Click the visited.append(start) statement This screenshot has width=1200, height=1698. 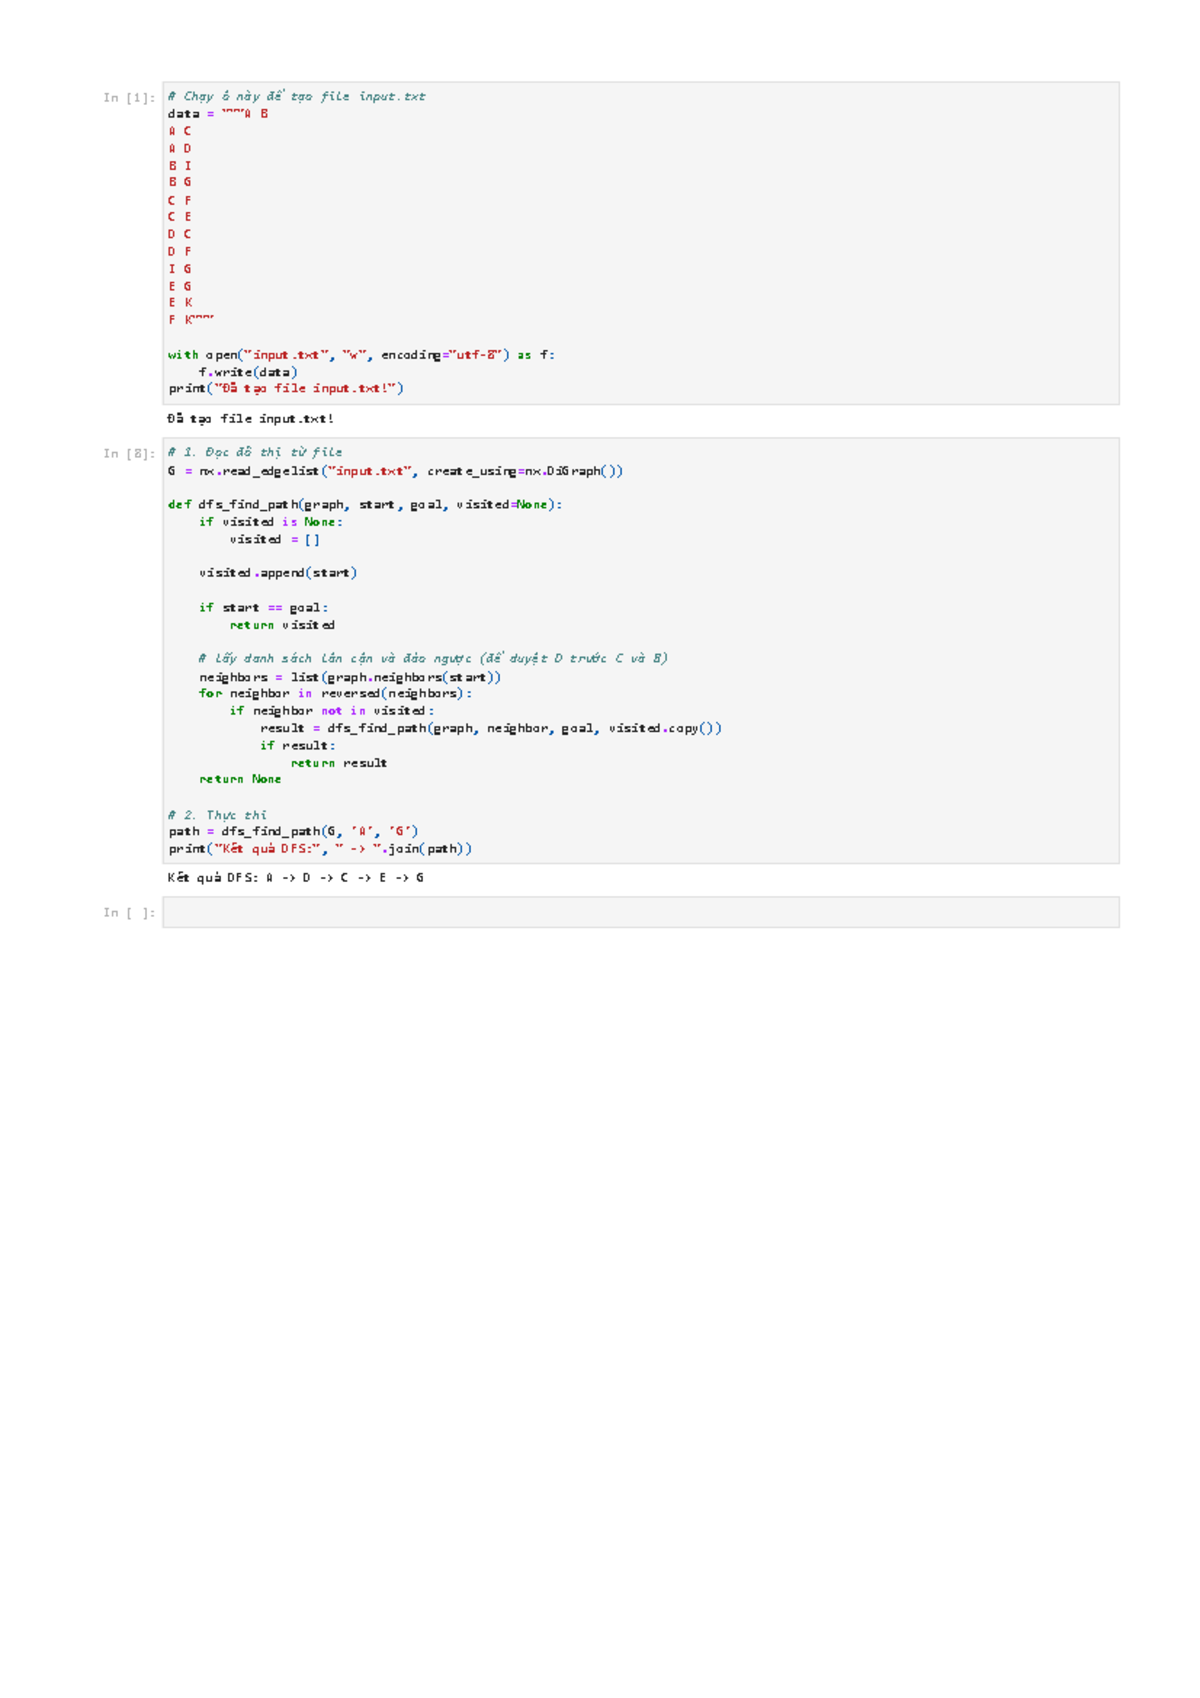pos(277,573)
